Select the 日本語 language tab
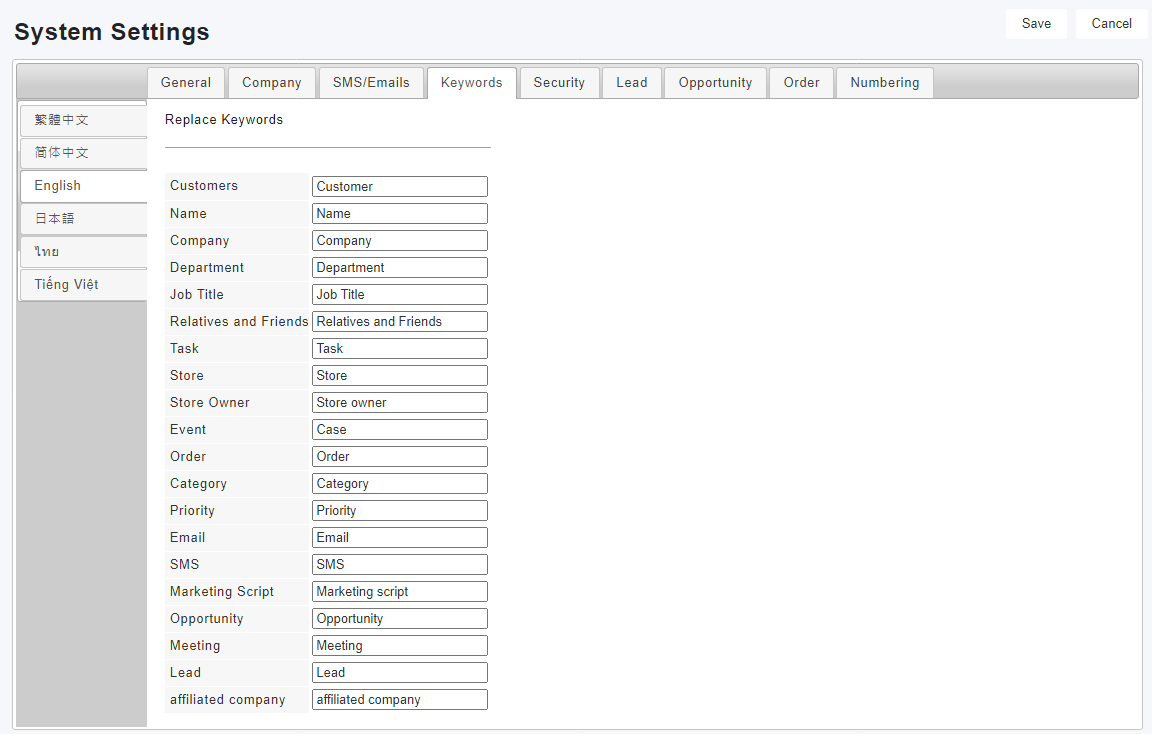1152x734 pixels. (83, 218)
